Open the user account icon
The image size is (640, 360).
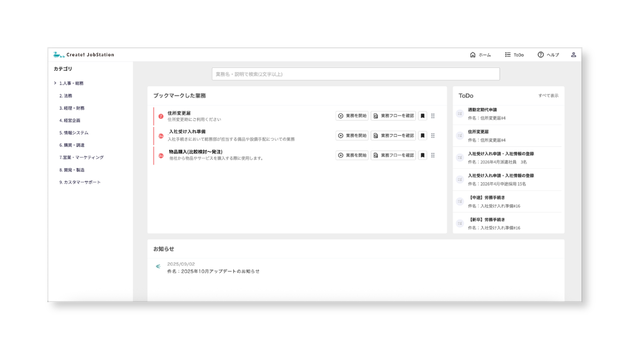[x=573, y=55]
